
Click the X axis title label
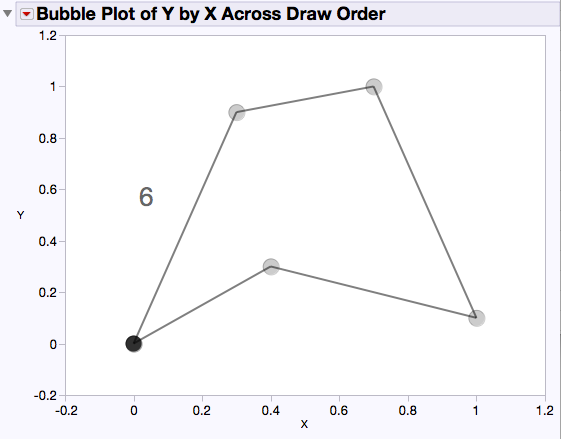click(x=304, y=424)
